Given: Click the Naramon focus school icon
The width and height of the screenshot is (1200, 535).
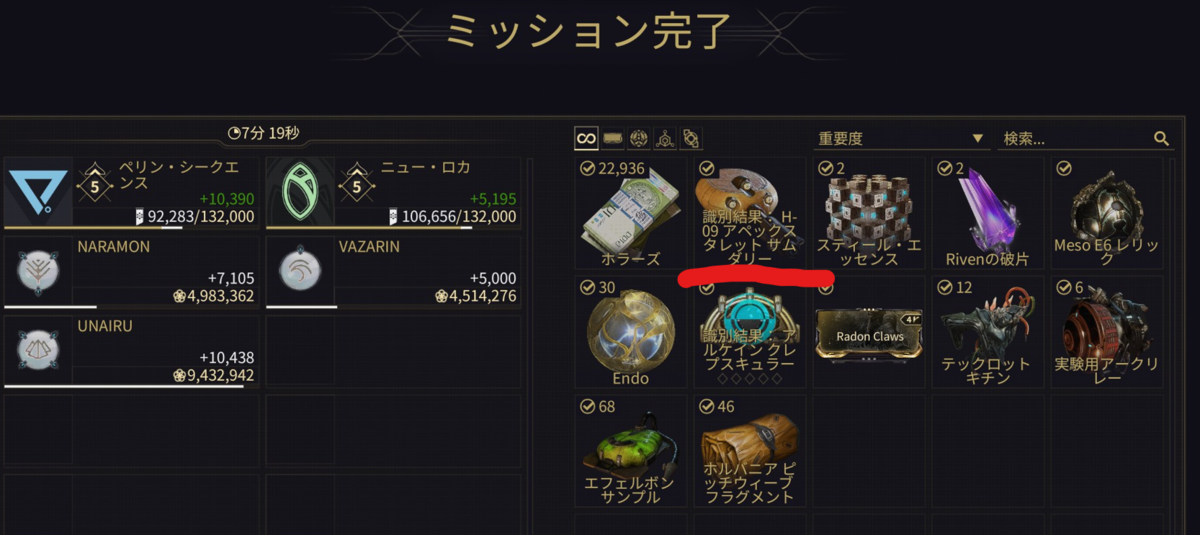Looking at the screenshot, I should pos(36,270).
